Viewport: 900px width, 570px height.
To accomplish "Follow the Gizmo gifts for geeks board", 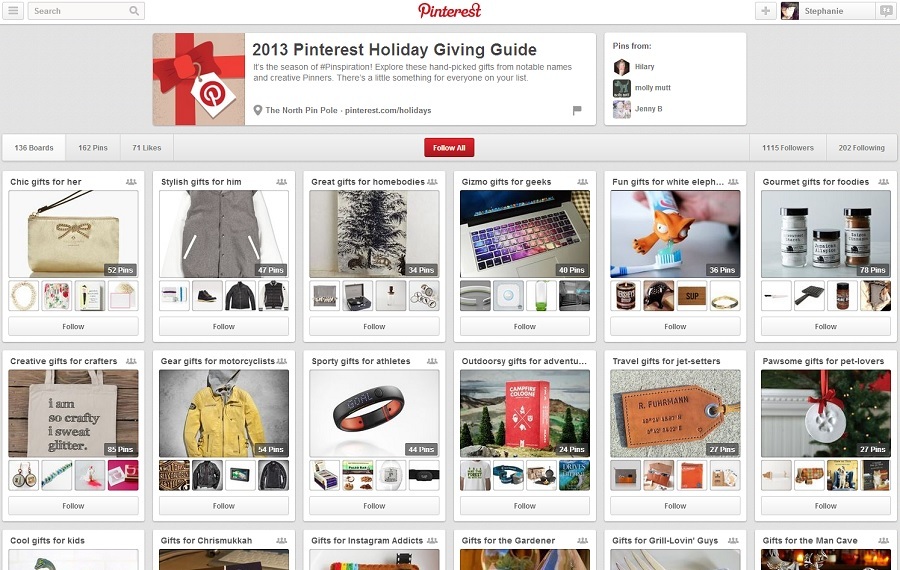I will tap(525, 327).
